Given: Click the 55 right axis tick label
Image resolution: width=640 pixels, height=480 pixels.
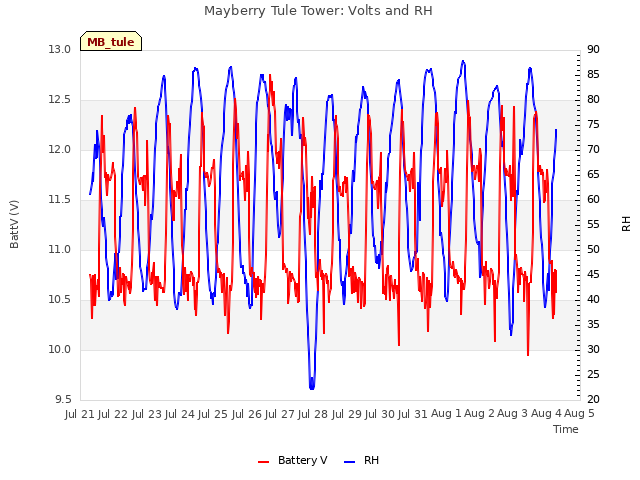Looking at the screenshot, I should click(x=593, y=224).
